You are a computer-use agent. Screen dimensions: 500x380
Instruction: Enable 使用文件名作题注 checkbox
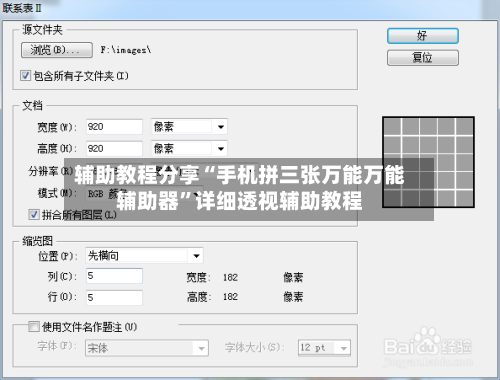tap(34, 326)
